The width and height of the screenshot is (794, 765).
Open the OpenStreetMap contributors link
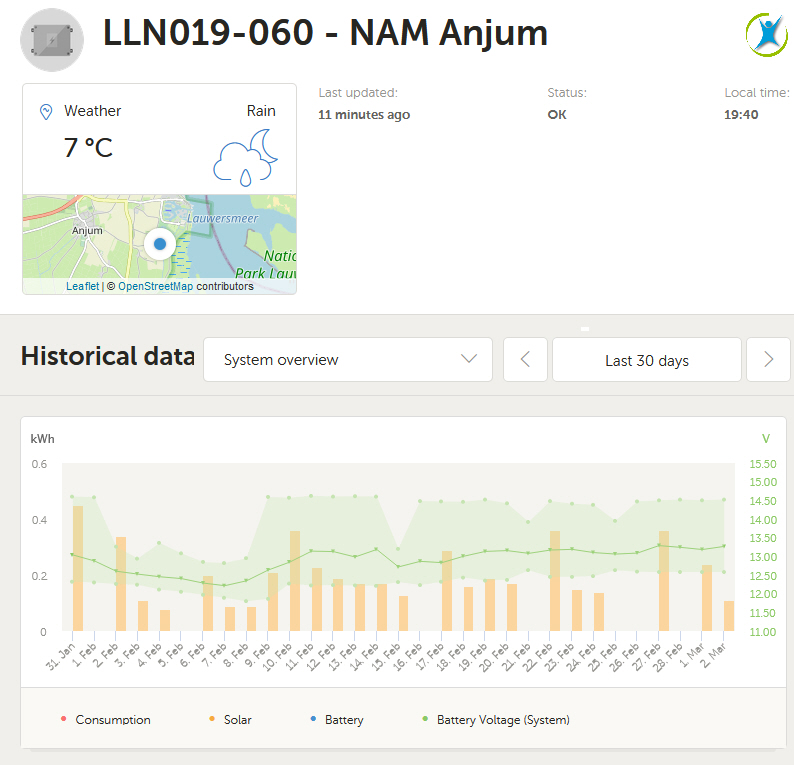155,286
